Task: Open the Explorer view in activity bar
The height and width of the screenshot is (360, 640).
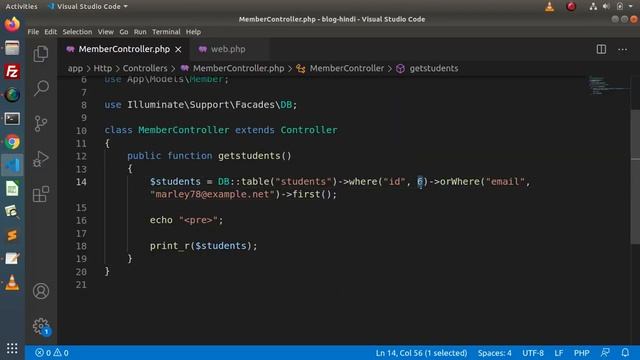Action: [41, 54]
